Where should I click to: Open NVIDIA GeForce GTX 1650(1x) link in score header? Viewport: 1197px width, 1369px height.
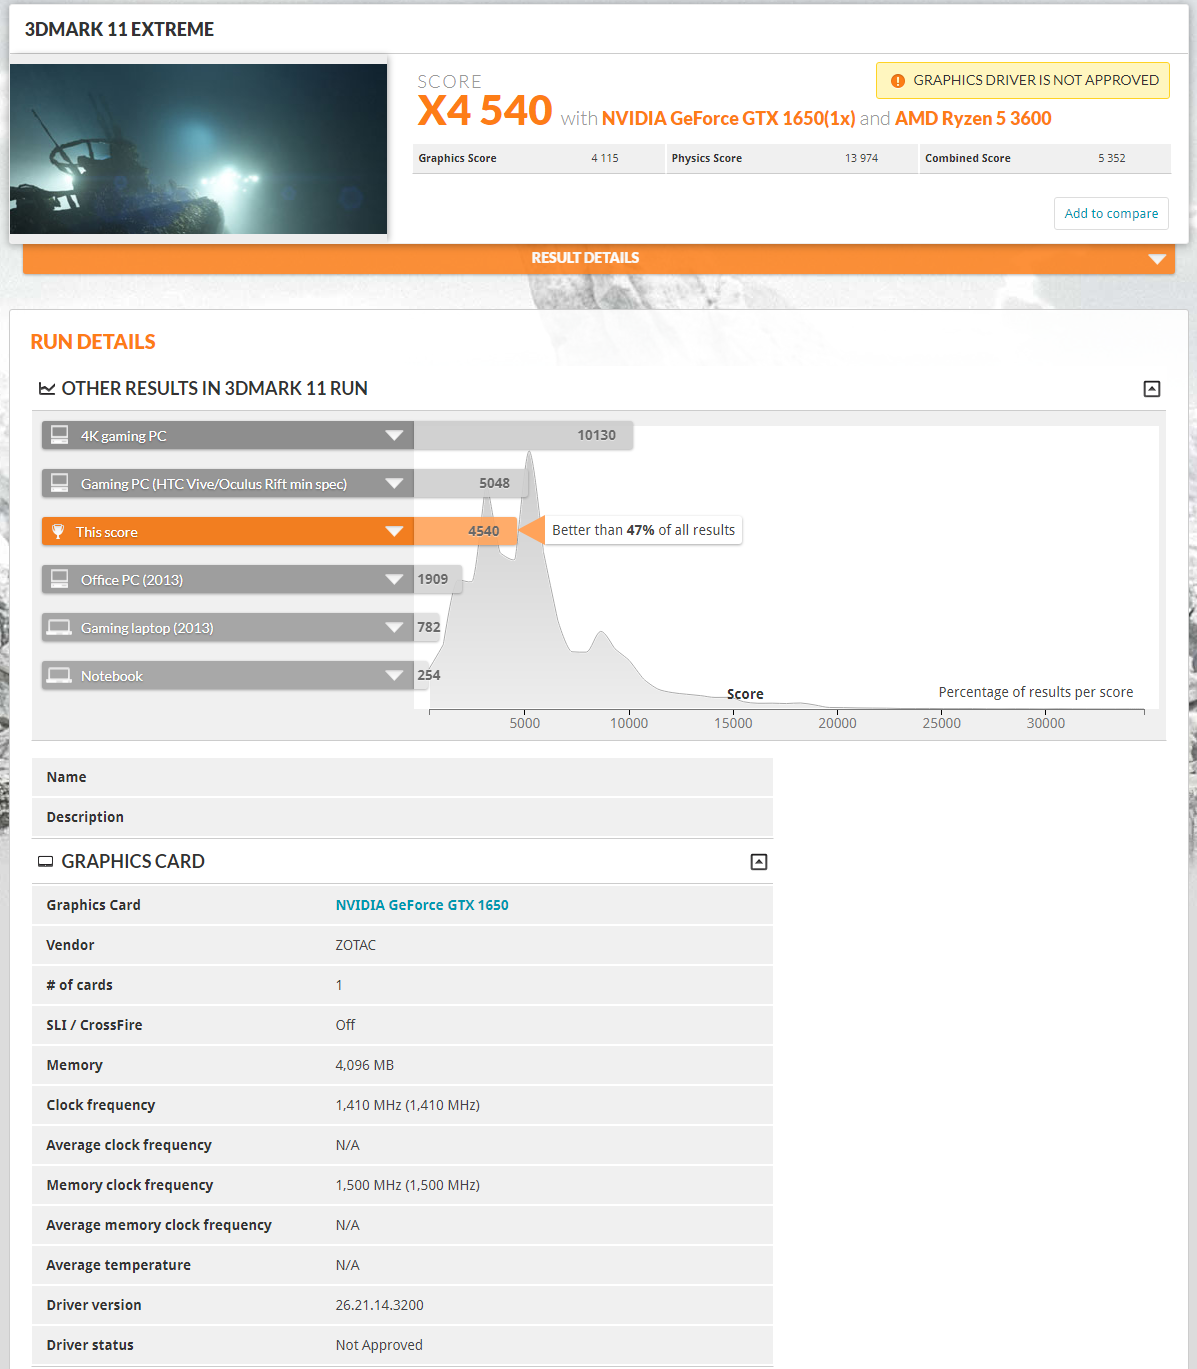(728, 118)
